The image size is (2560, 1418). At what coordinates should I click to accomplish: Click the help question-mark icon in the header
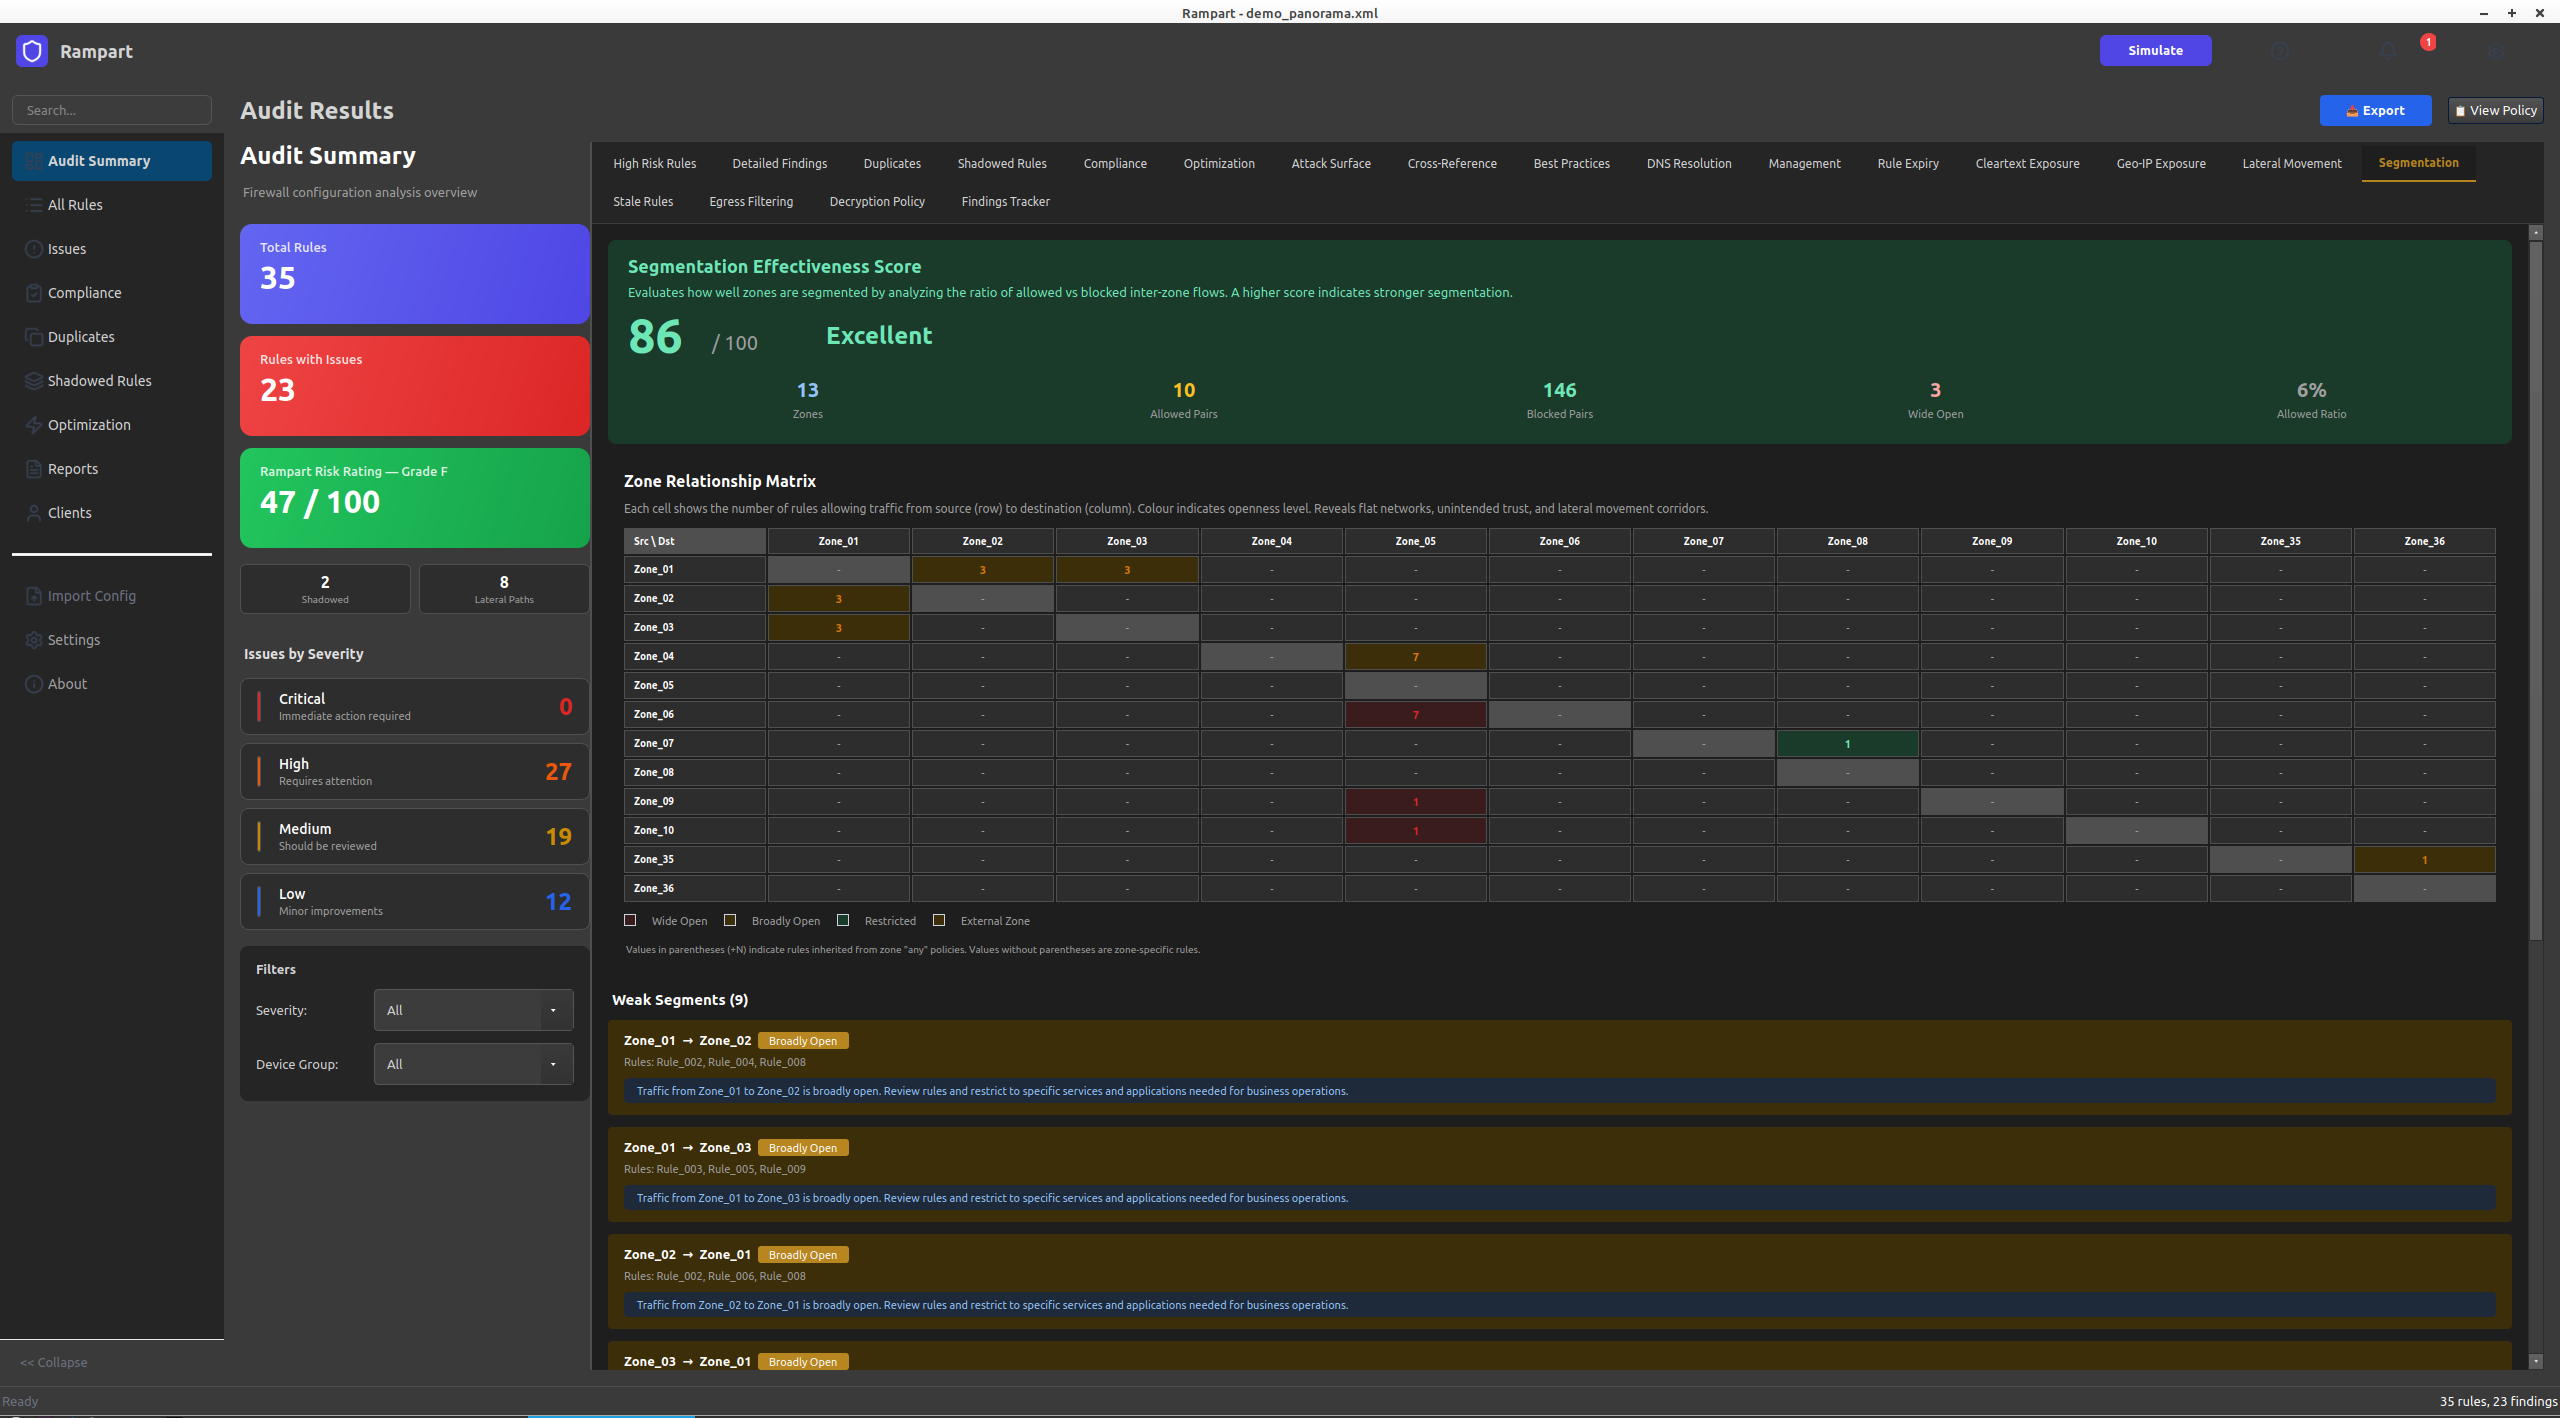click(2280, 51)
